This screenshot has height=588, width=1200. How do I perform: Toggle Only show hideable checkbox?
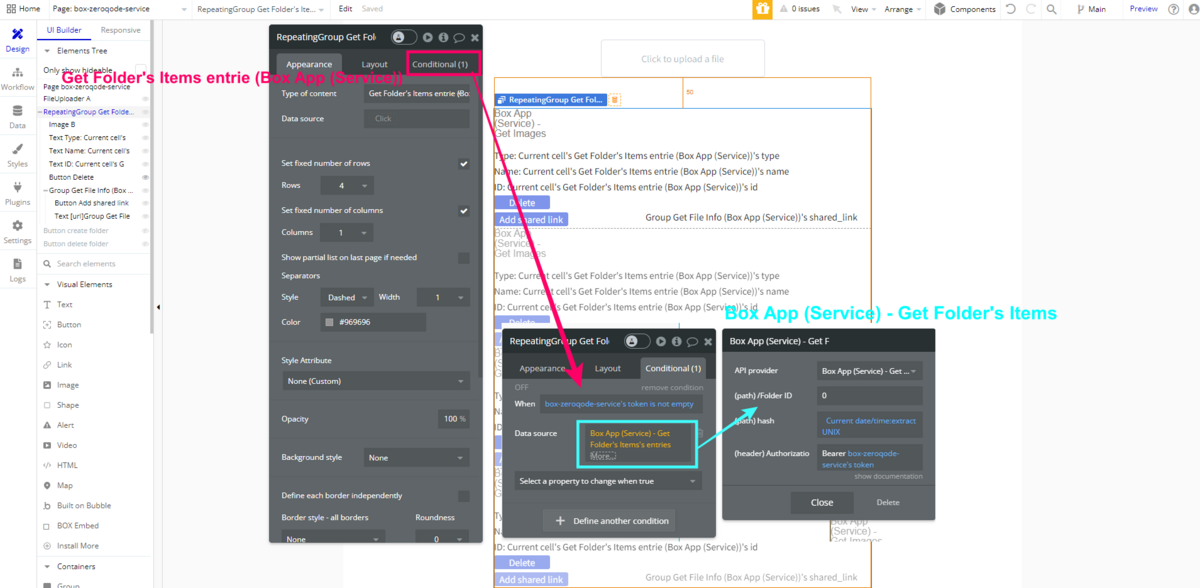click(141, 70)
